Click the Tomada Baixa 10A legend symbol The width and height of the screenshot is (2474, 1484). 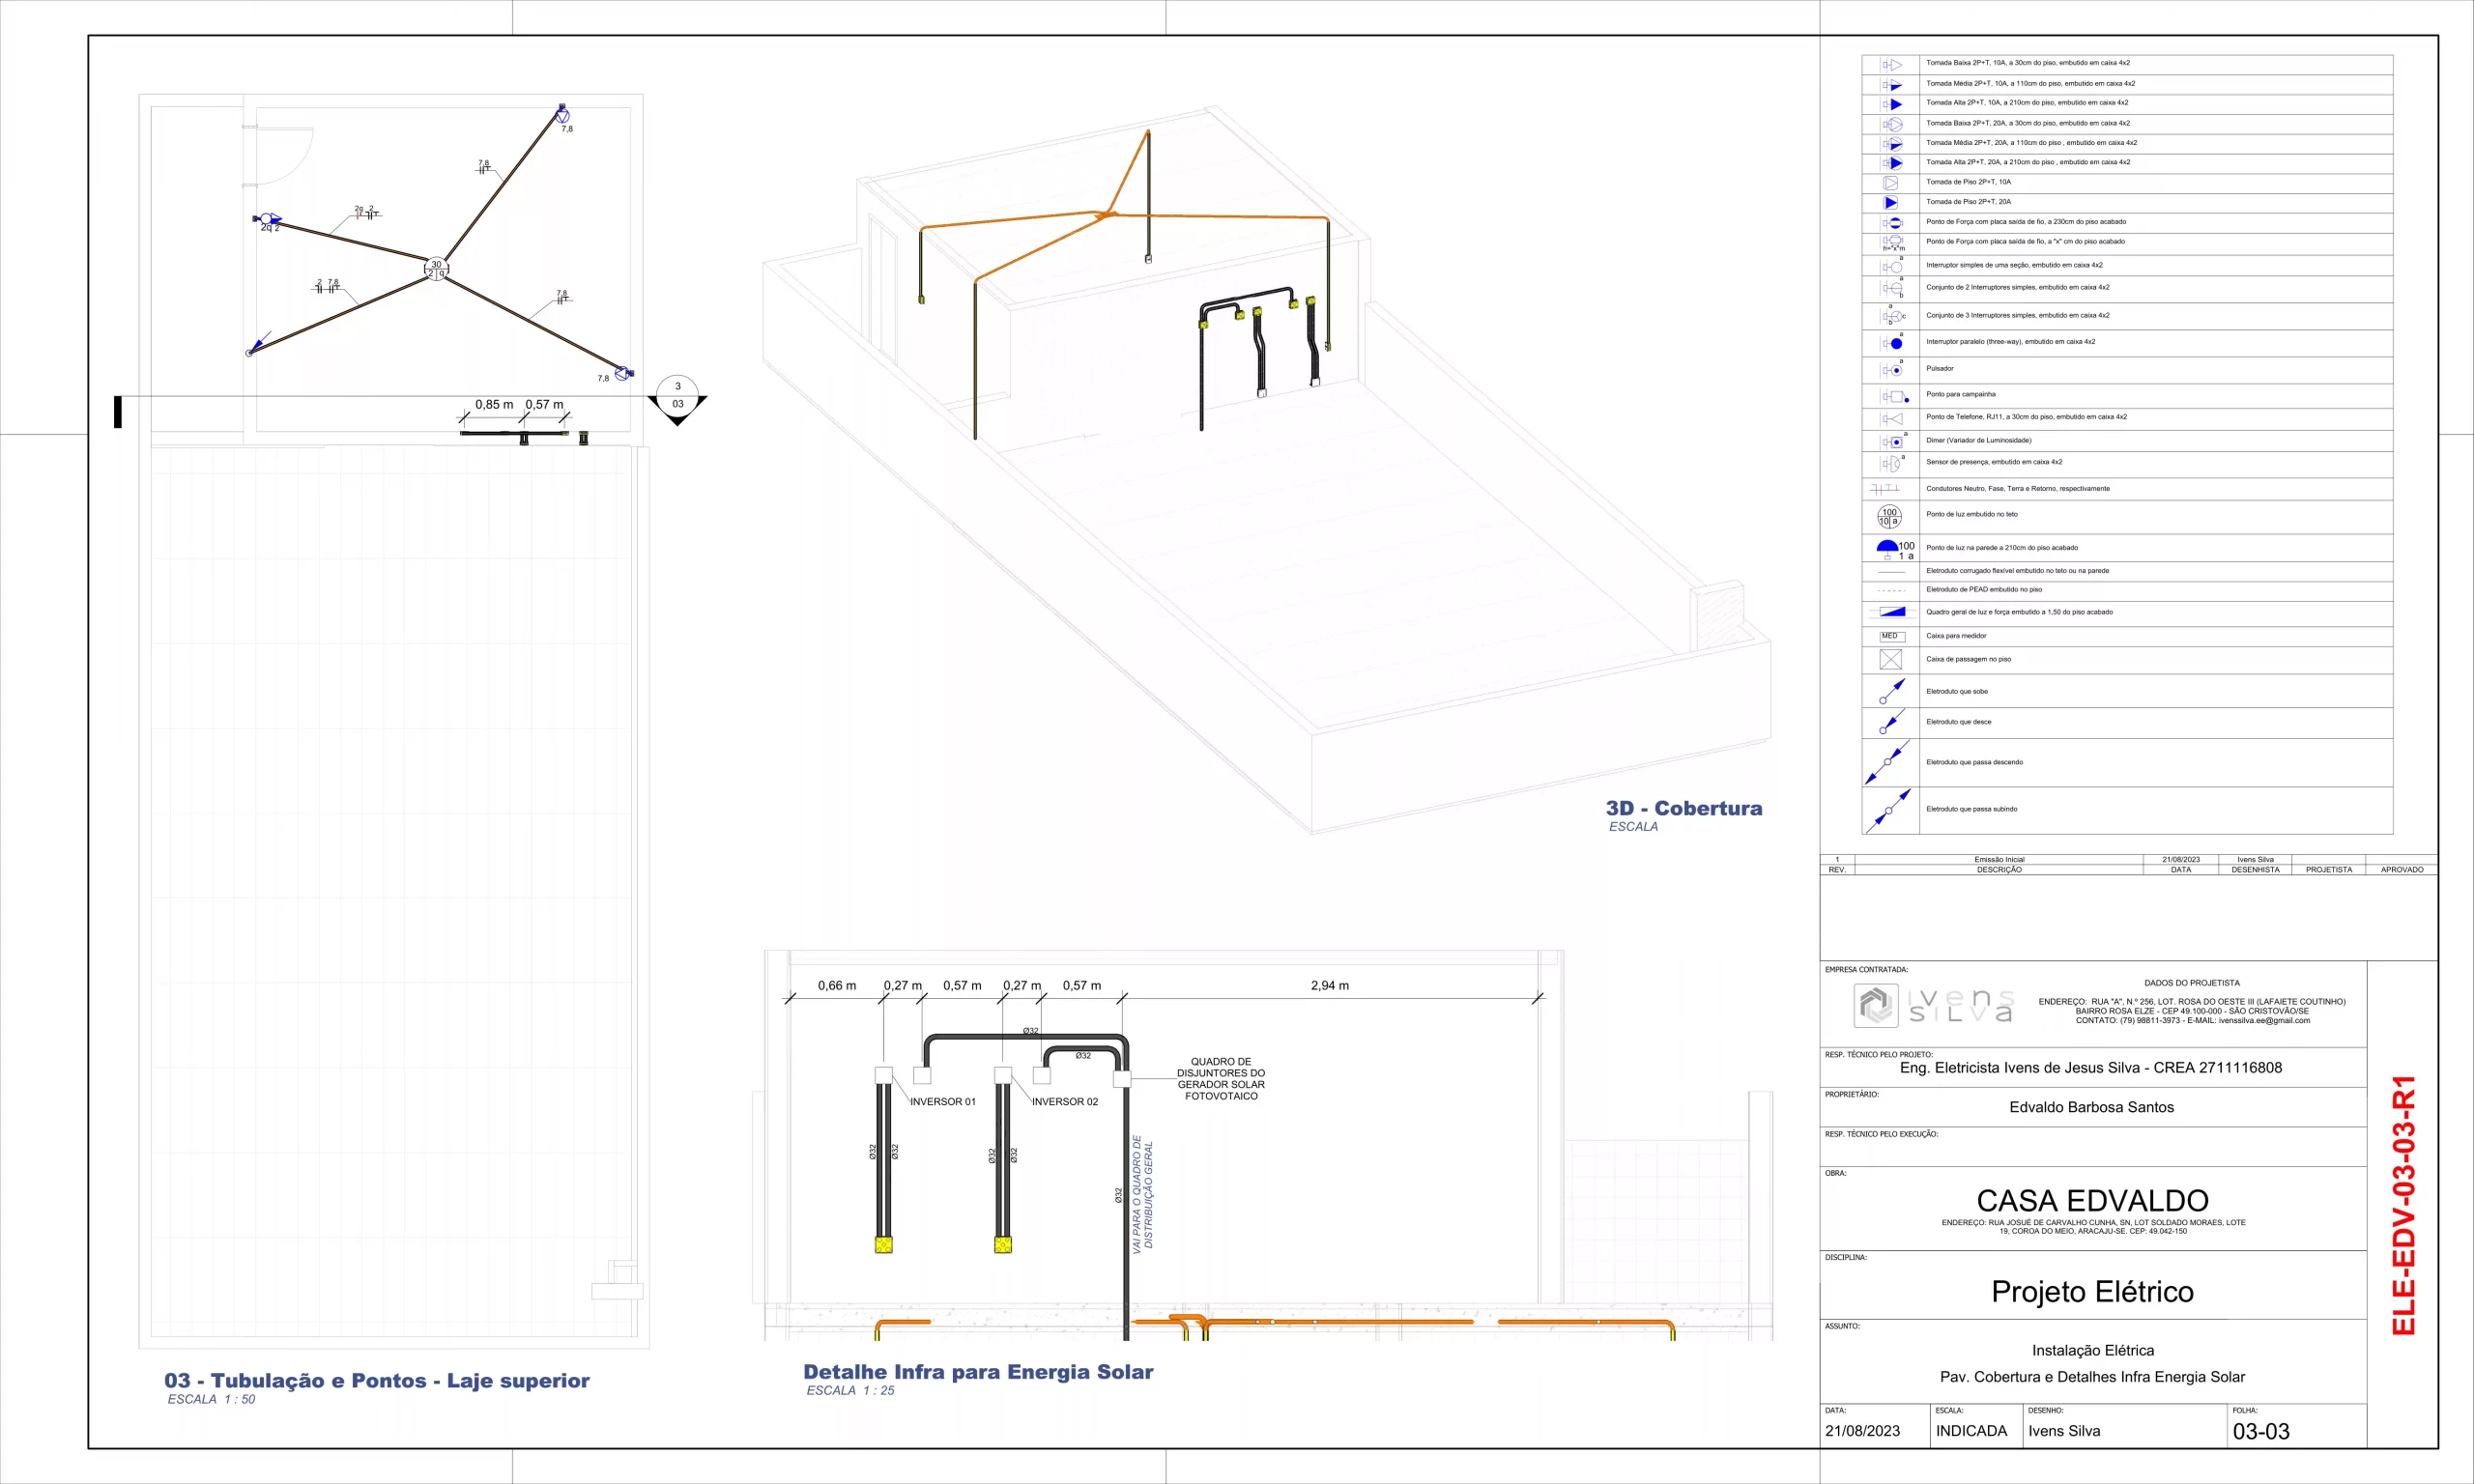[1891, 65]
